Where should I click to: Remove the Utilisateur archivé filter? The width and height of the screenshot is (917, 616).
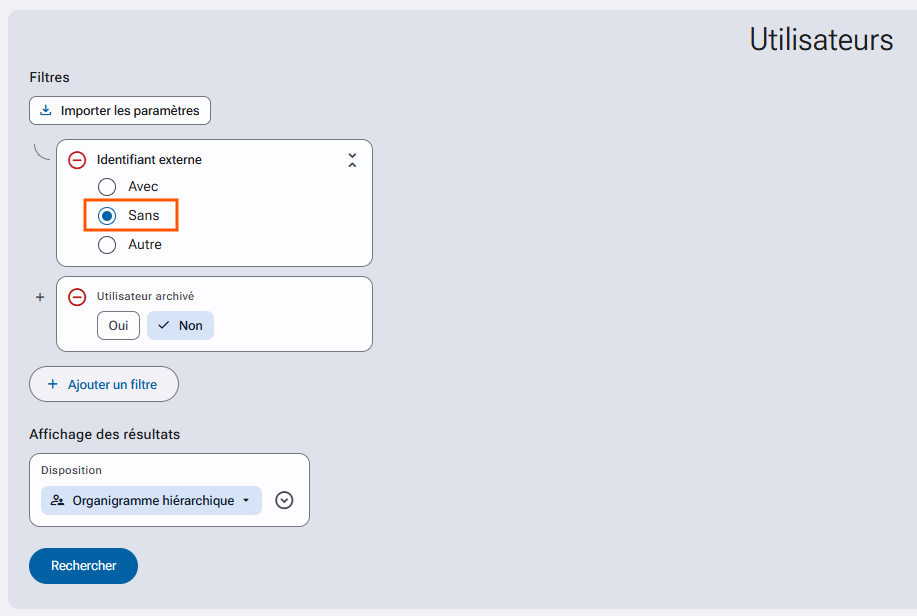click(77, 297)
